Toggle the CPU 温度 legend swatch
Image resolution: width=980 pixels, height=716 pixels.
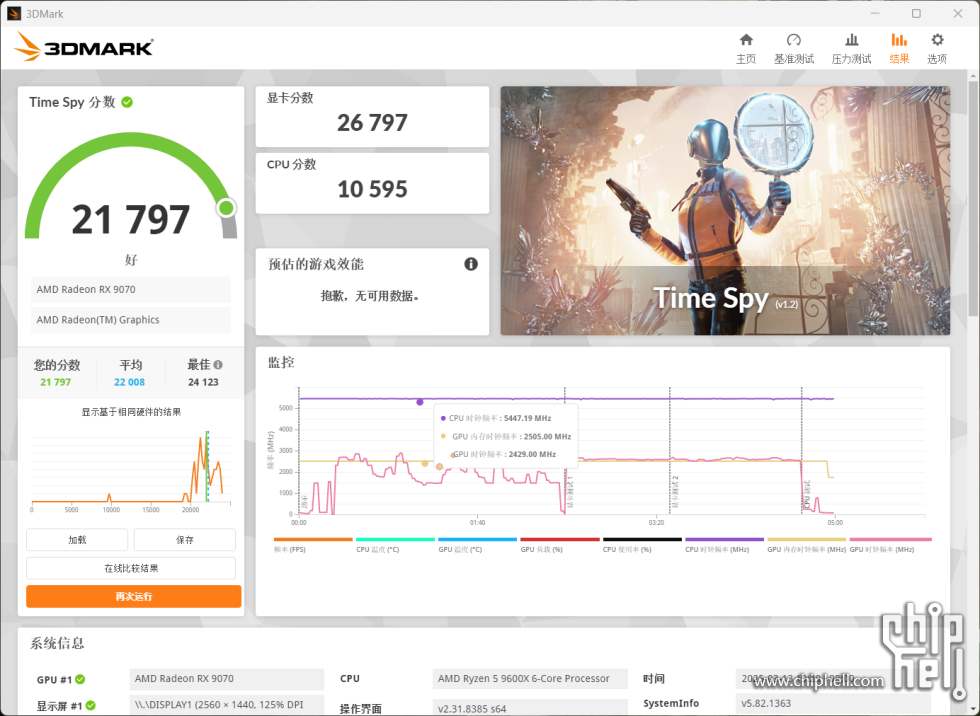tap(395, 539)
